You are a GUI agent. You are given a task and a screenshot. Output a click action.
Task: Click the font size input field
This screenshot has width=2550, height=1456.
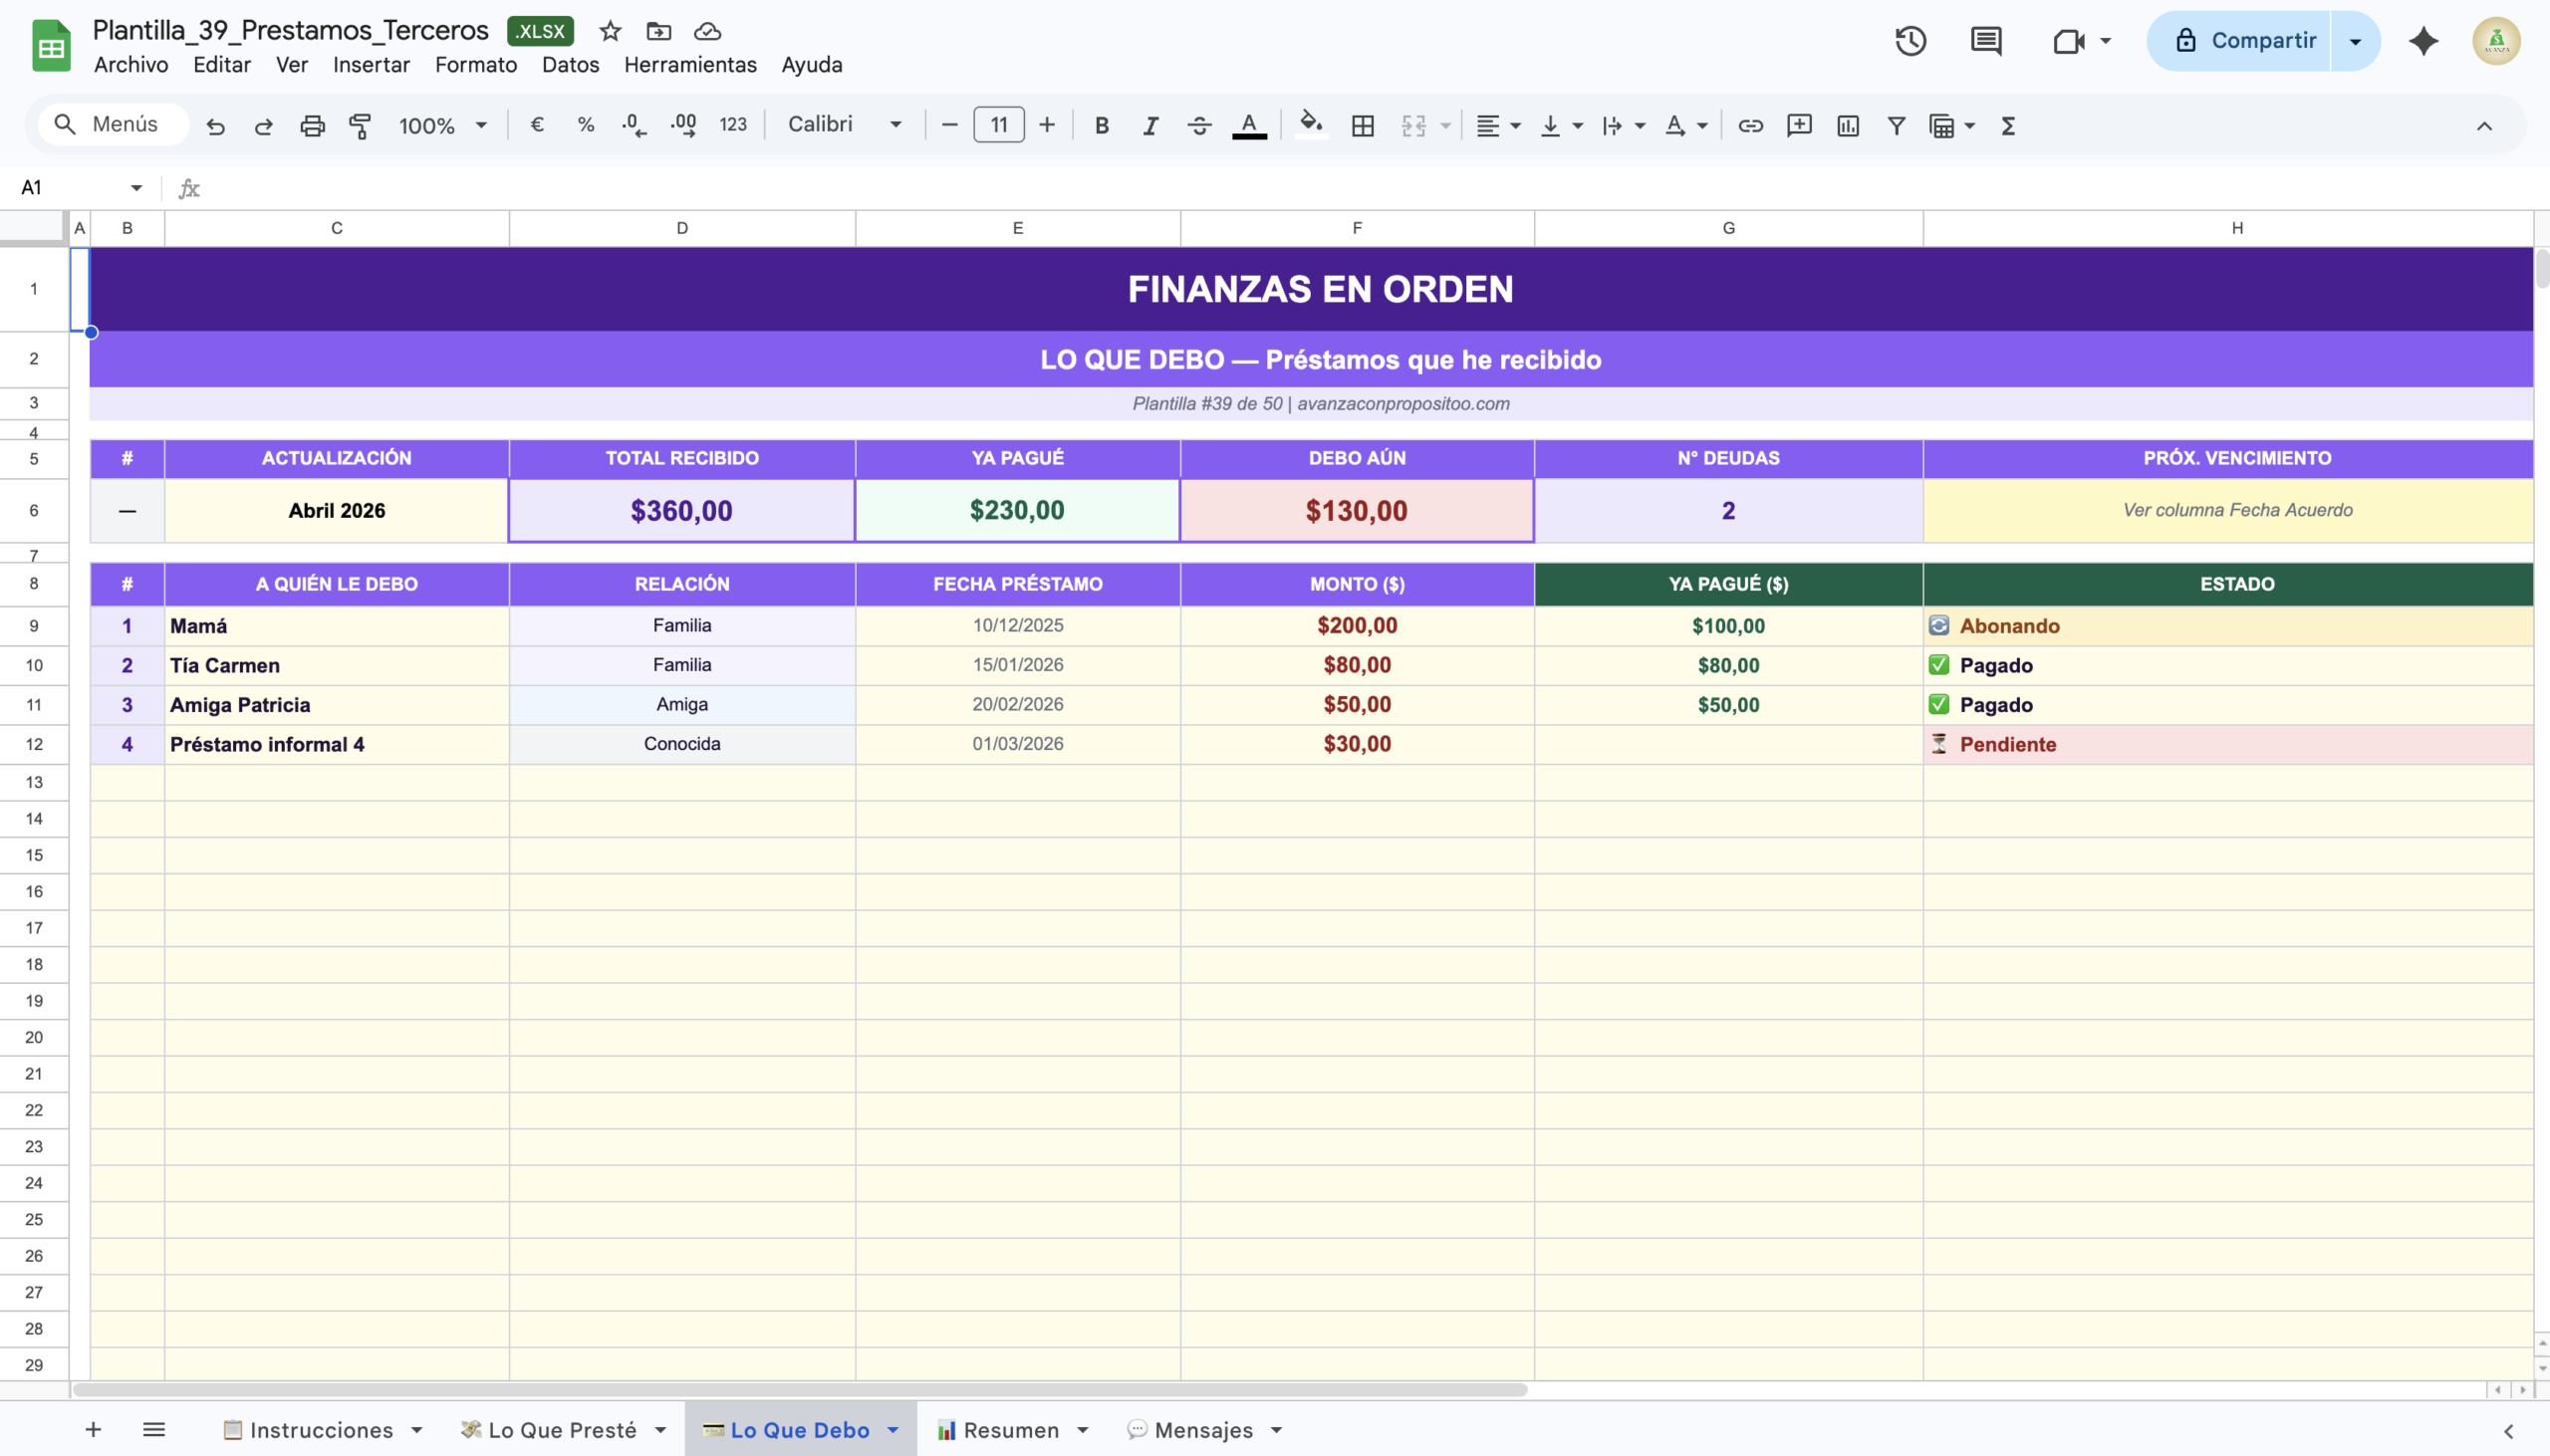tap(998, 125)
